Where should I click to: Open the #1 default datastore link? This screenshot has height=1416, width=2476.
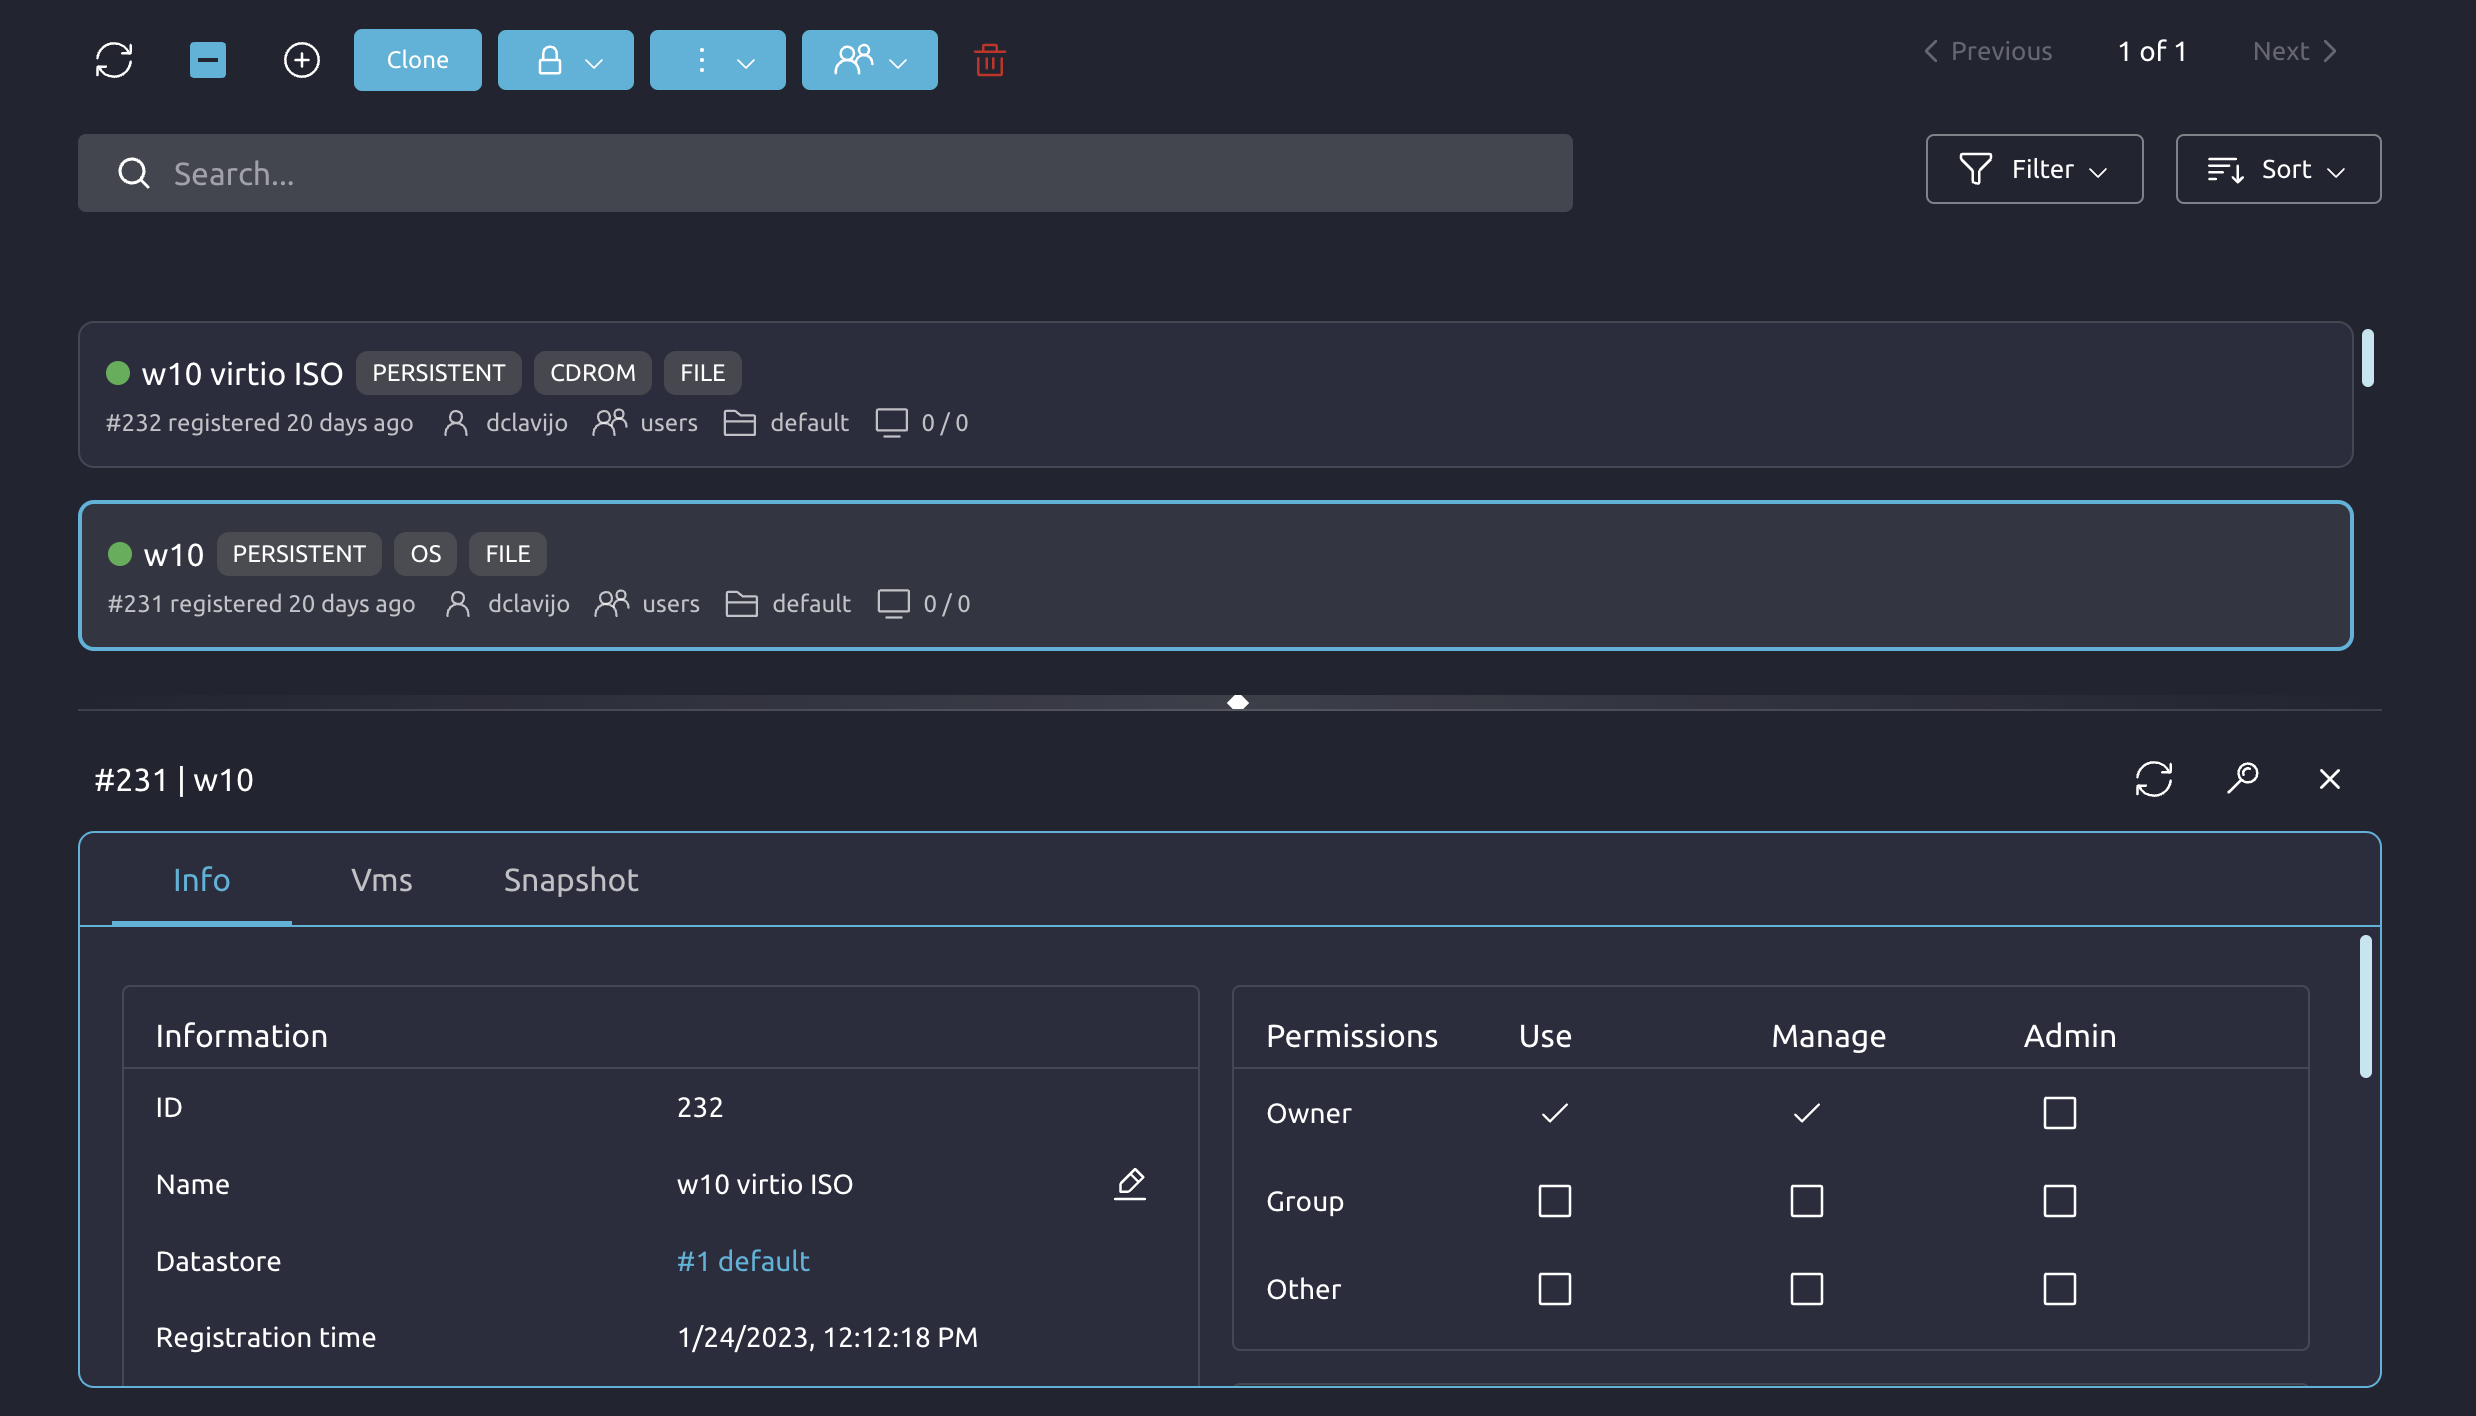[x=742, y=1260]
